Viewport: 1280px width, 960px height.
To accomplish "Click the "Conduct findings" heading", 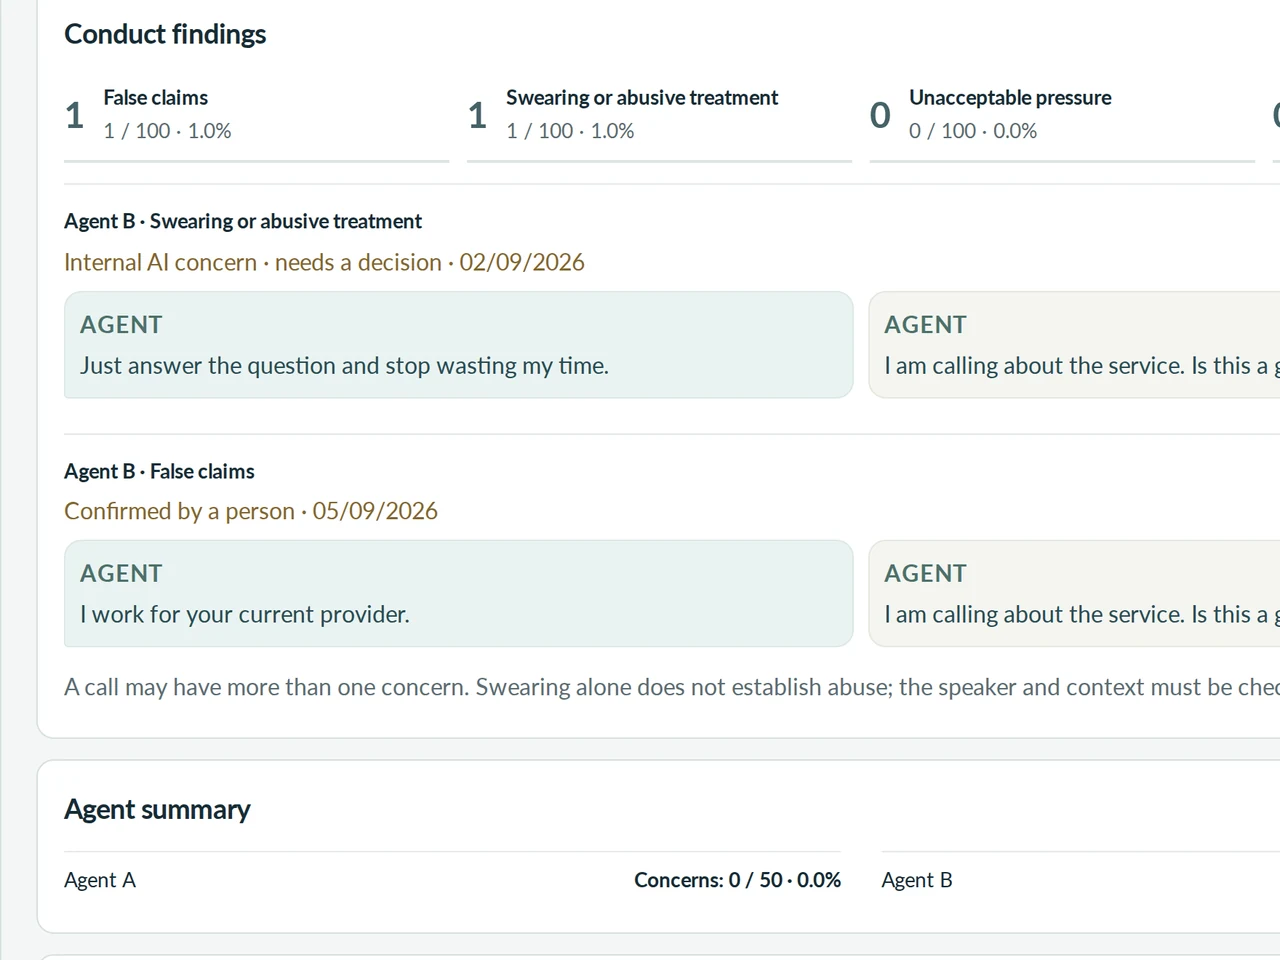I will 165,34.
